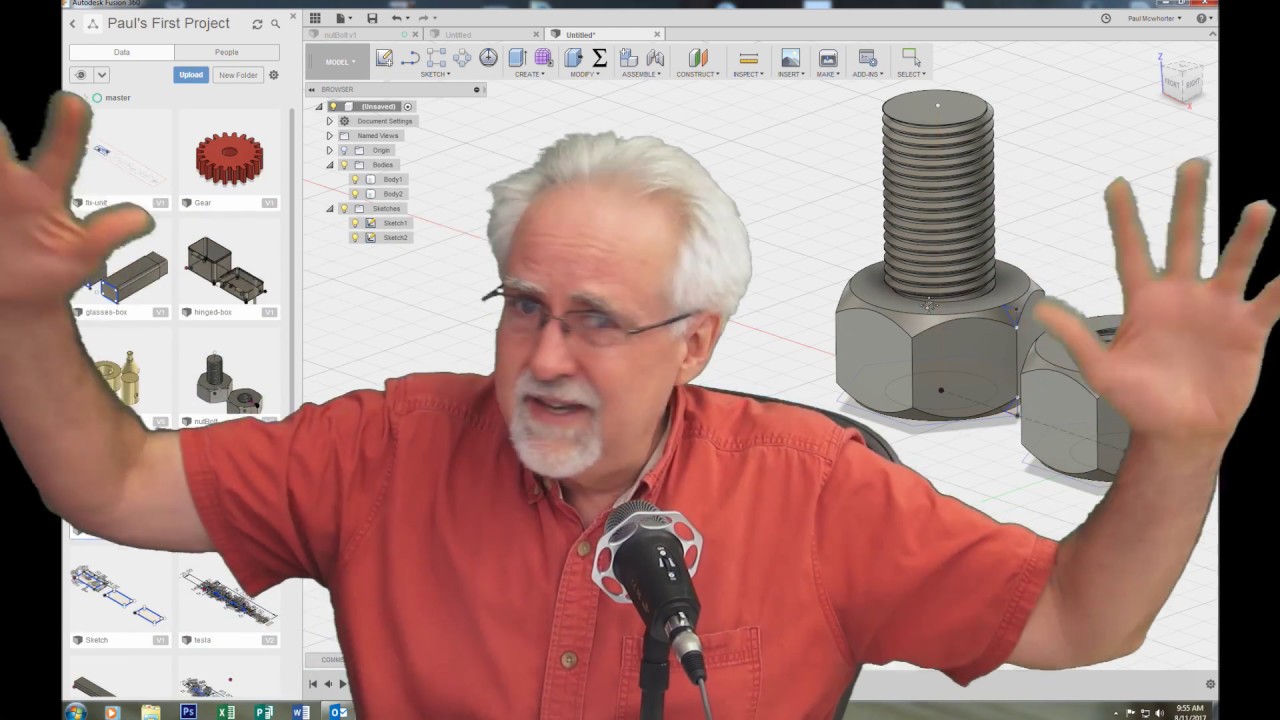1280x720 pixels.
Task: Select the Line sketch tool
Action: pos(410,58)
